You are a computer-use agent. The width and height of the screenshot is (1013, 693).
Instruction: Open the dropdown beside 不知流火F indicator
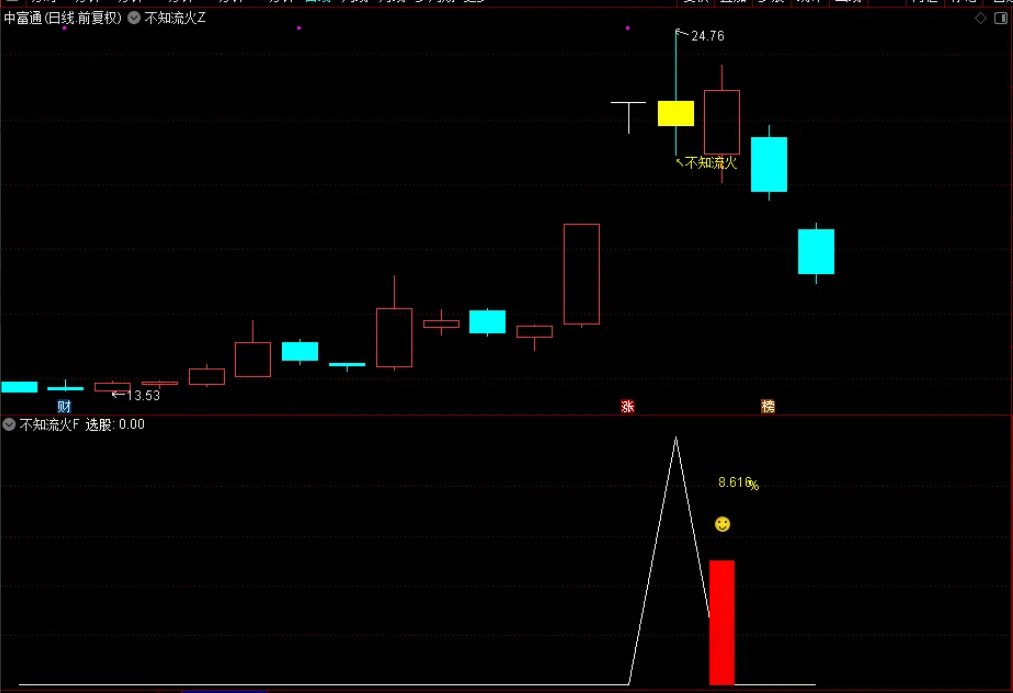click(x=9, y=424)
